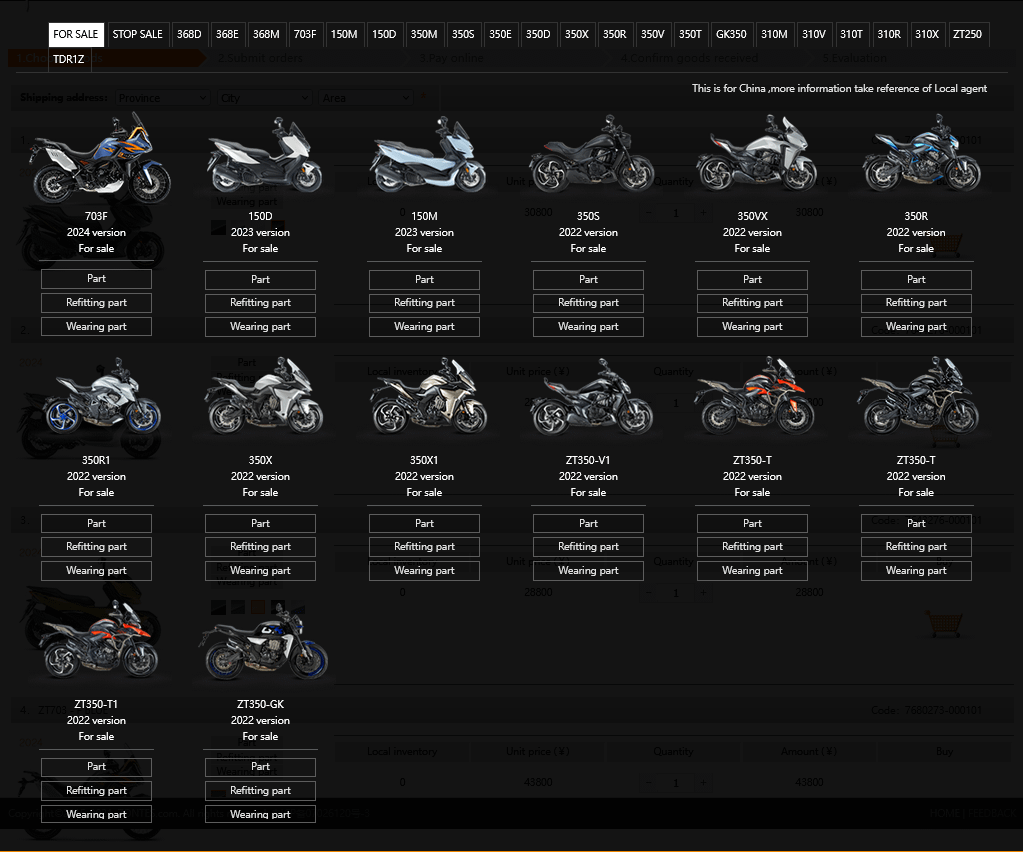Screen dimensions: 1024x852
Task: Switch to the STOP SALE tab
Action: [137, 34]
